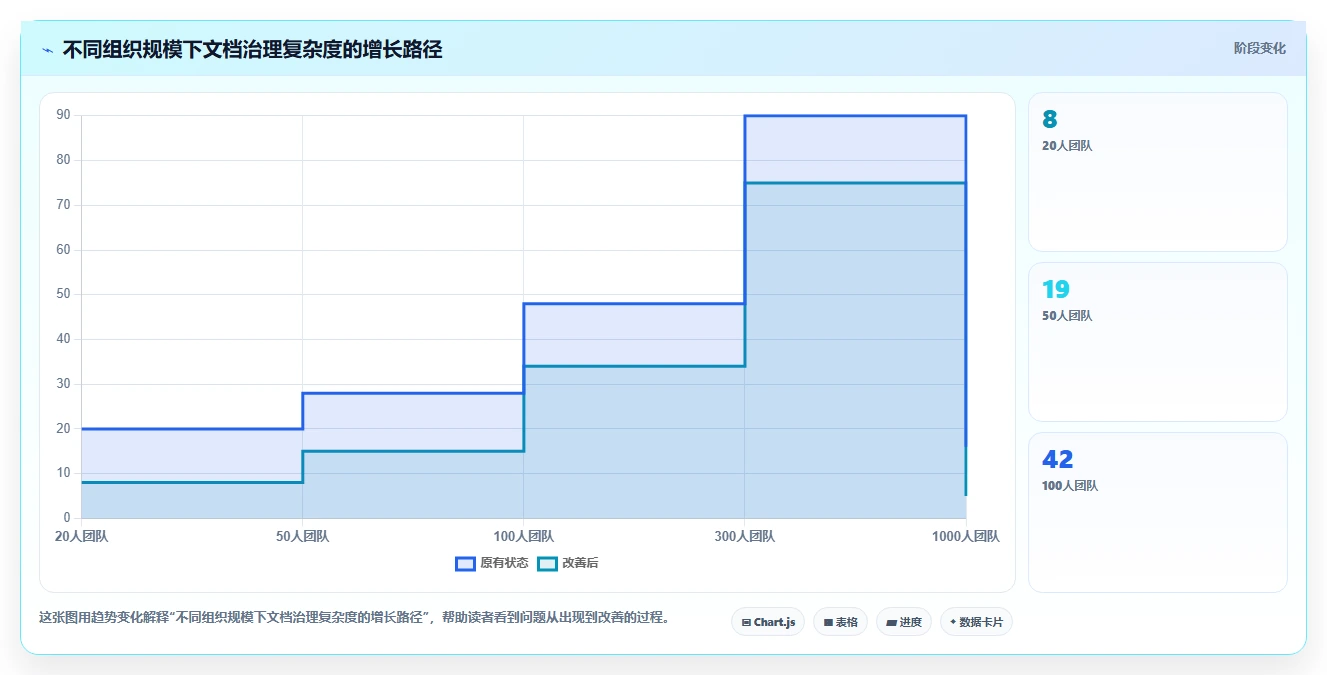Click the icon inside the 进度 tag
The image size is (1327, 675).
(891, 622)
